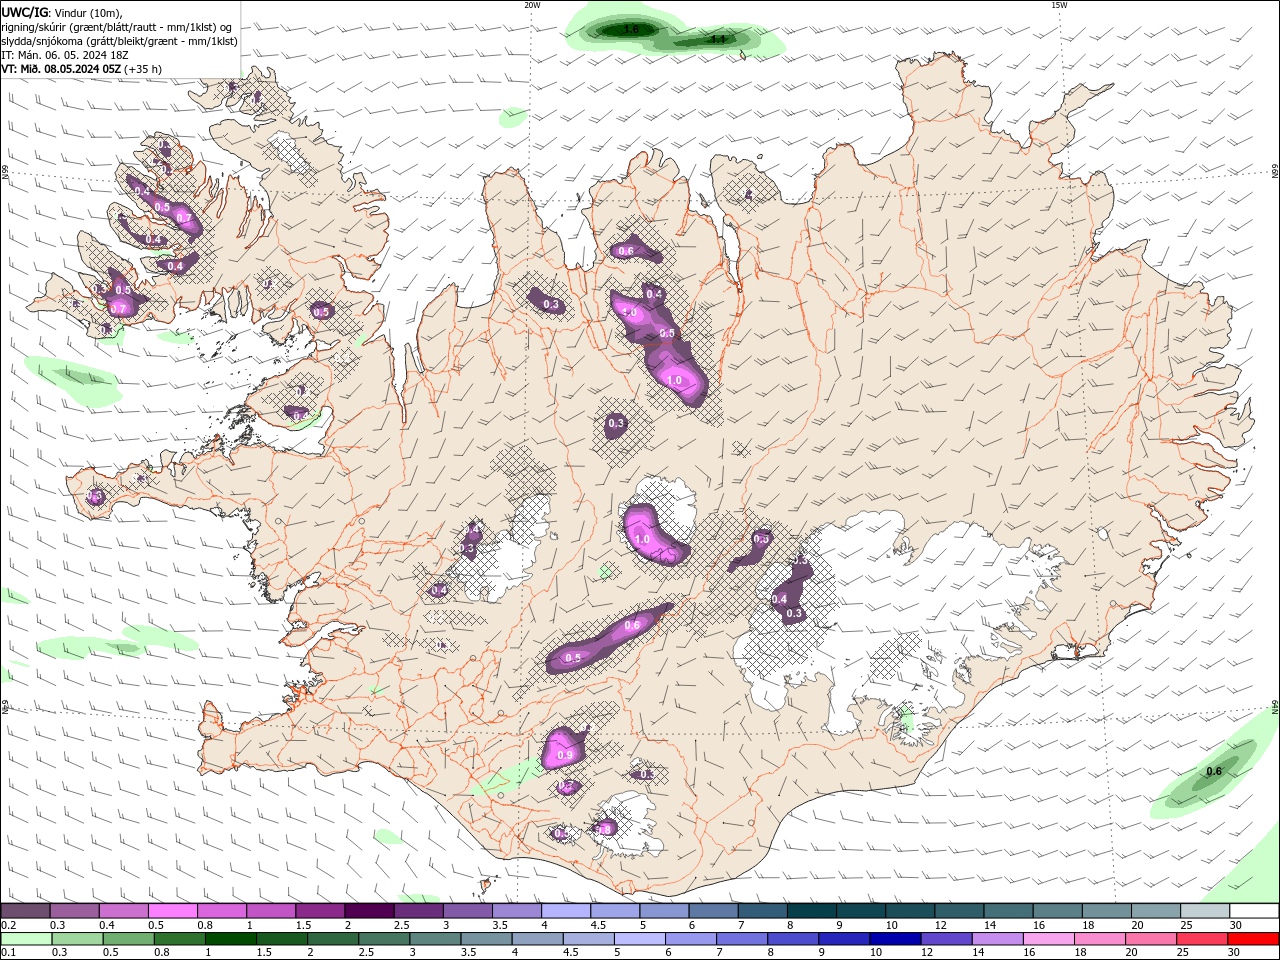Click the 30 label in the upper legend row

coord(1236,925)
